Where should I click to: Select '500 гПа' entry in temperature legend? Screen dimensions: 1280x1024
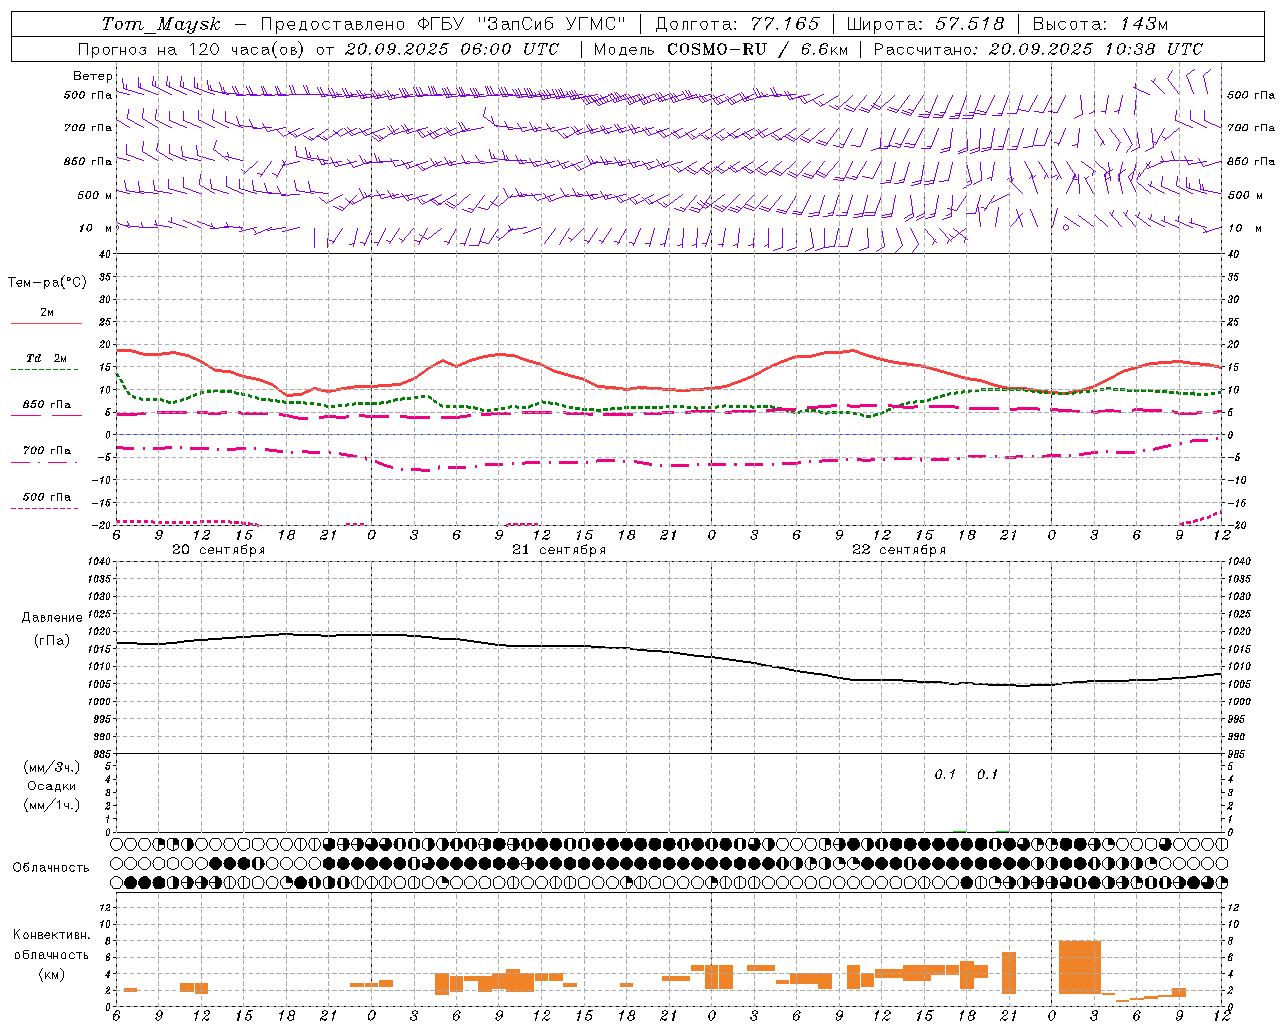coord(47,496)
